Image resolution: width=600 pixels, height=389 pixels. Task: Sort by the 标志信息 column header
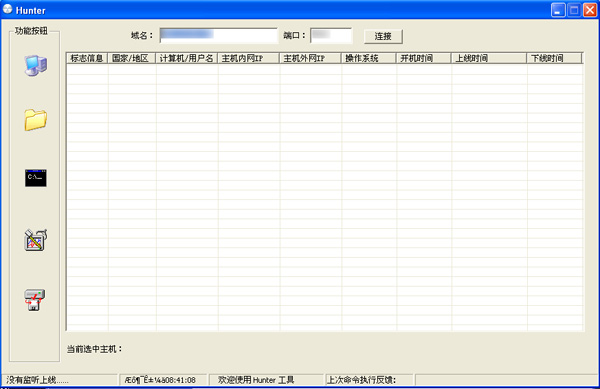coord(87,58)
